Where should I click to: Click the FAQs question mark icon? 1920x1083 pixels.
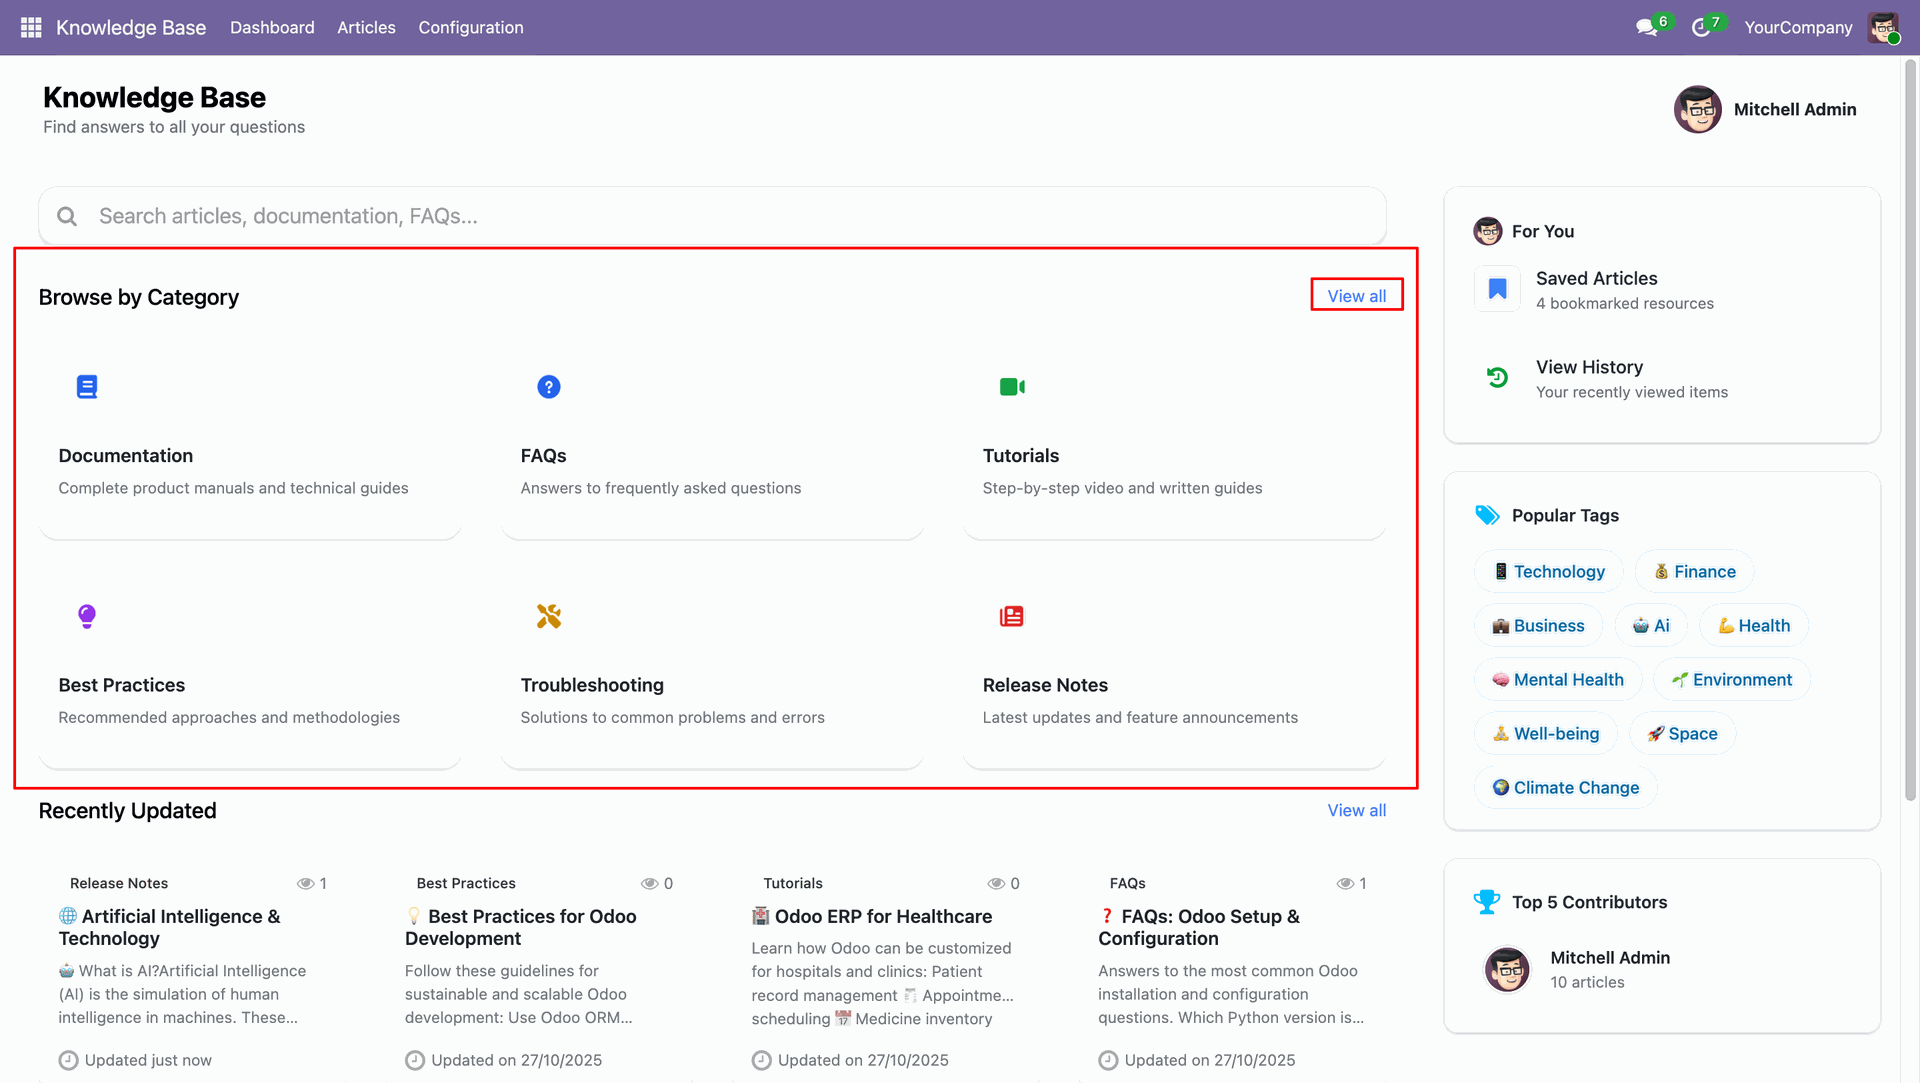pyautogui.click(x=548, y=387)
